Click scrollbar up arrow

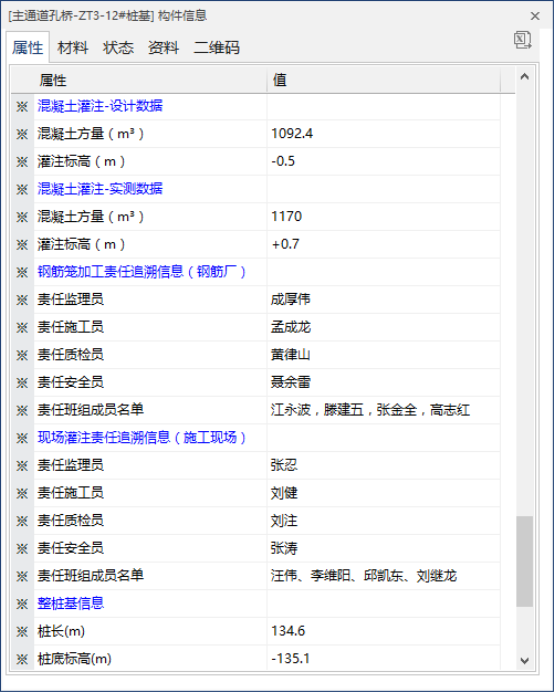coord(524,77)
